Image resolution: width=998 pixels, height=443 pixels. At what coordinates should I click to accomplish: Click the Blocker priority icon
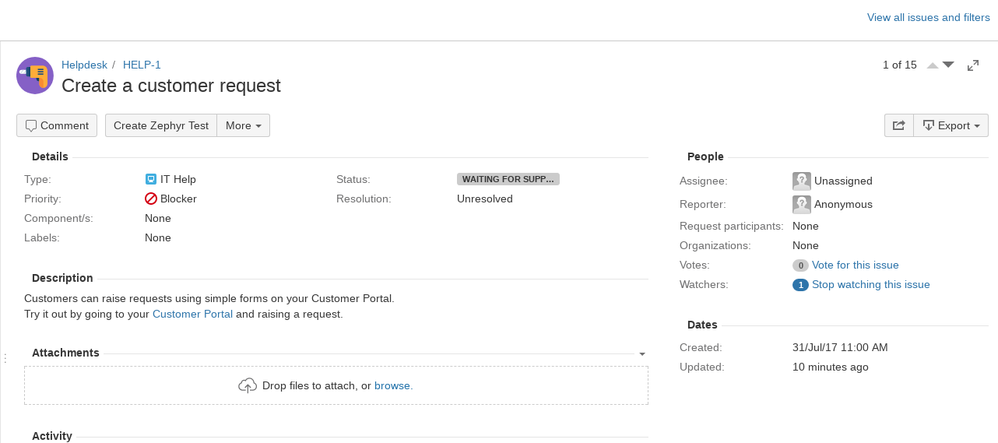pos(151,199)
